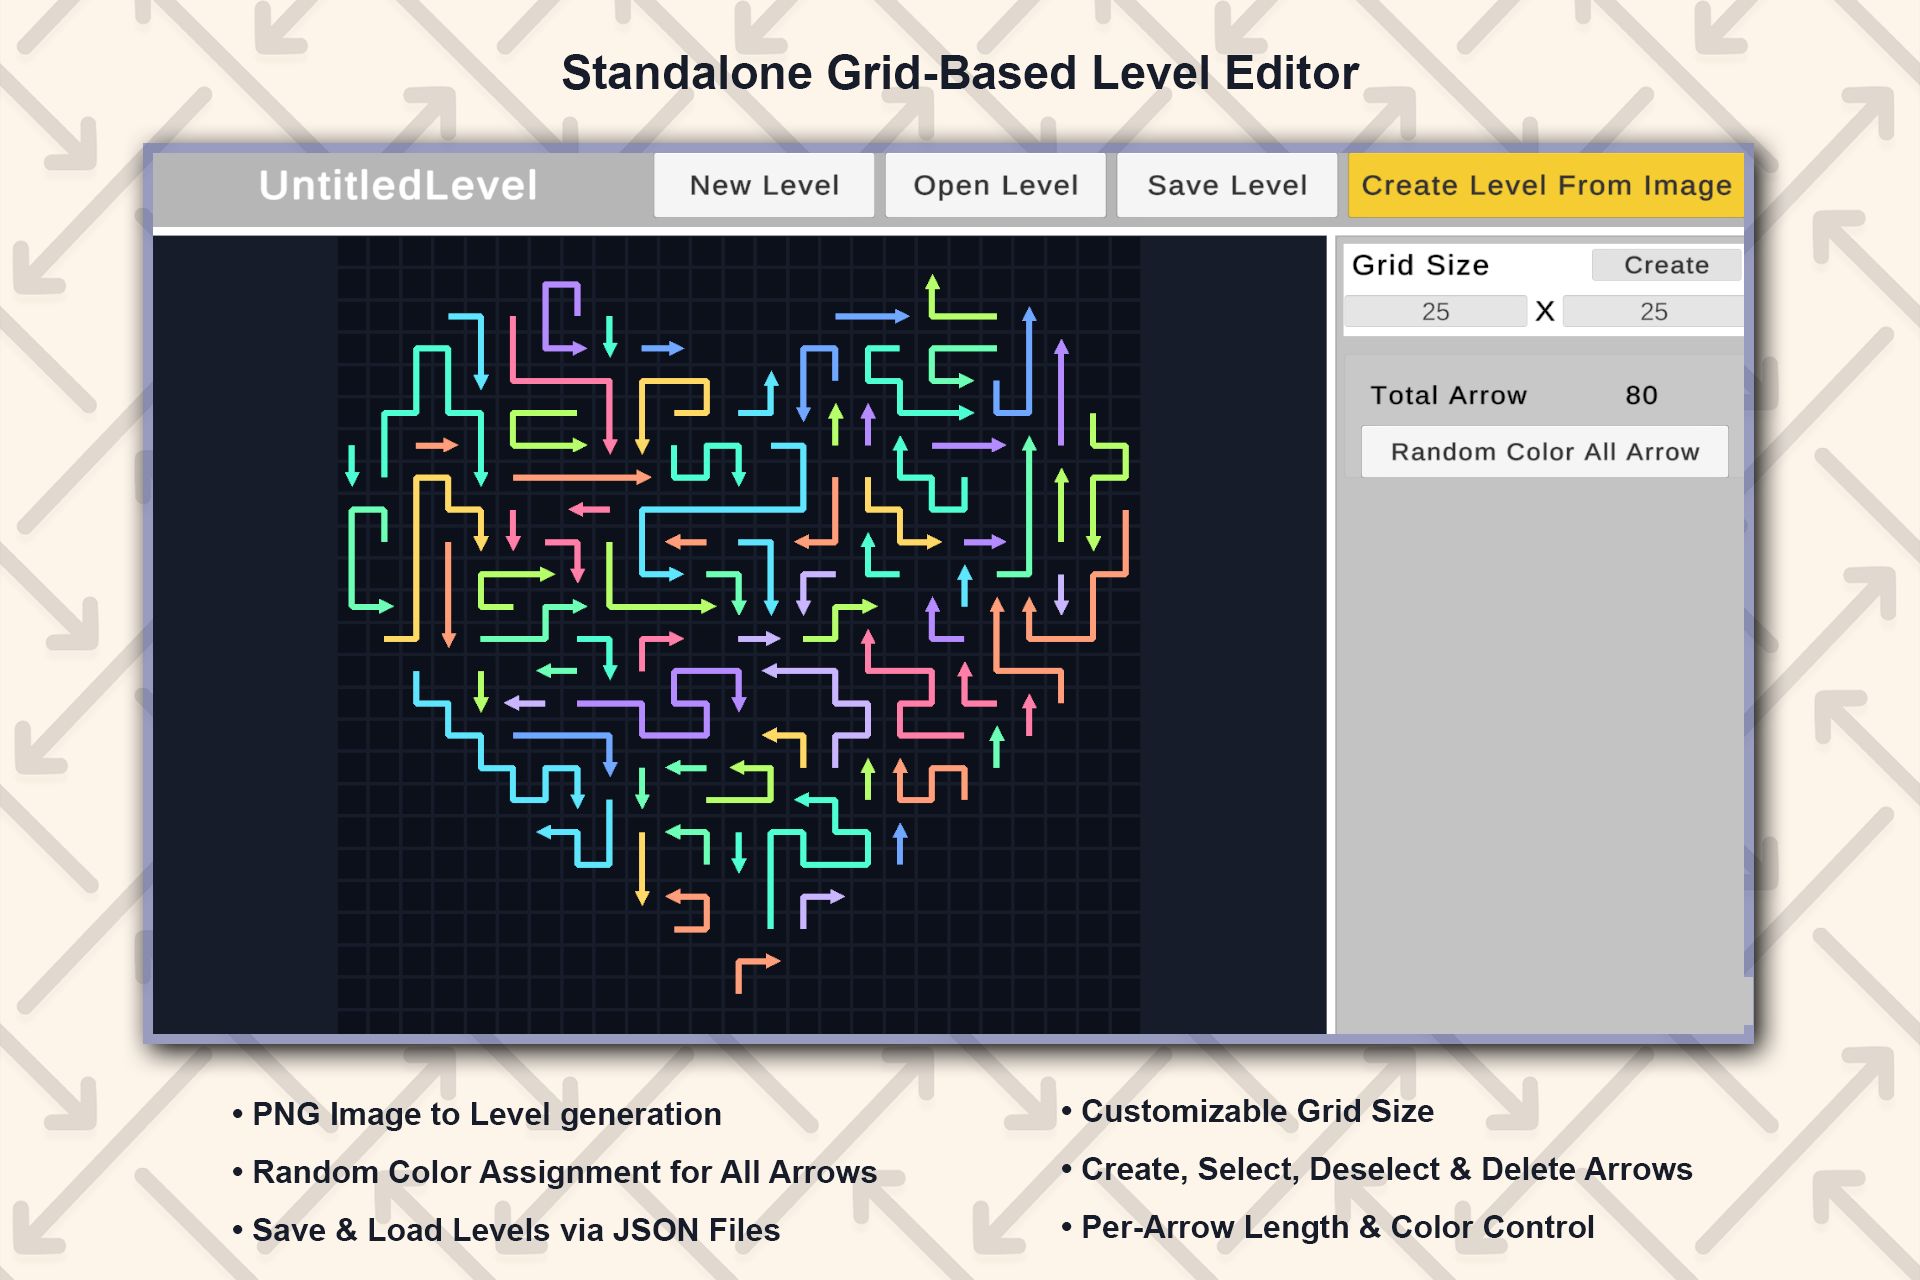Select the blue right-pointing arrow at the heart's top

click(868, 316)
